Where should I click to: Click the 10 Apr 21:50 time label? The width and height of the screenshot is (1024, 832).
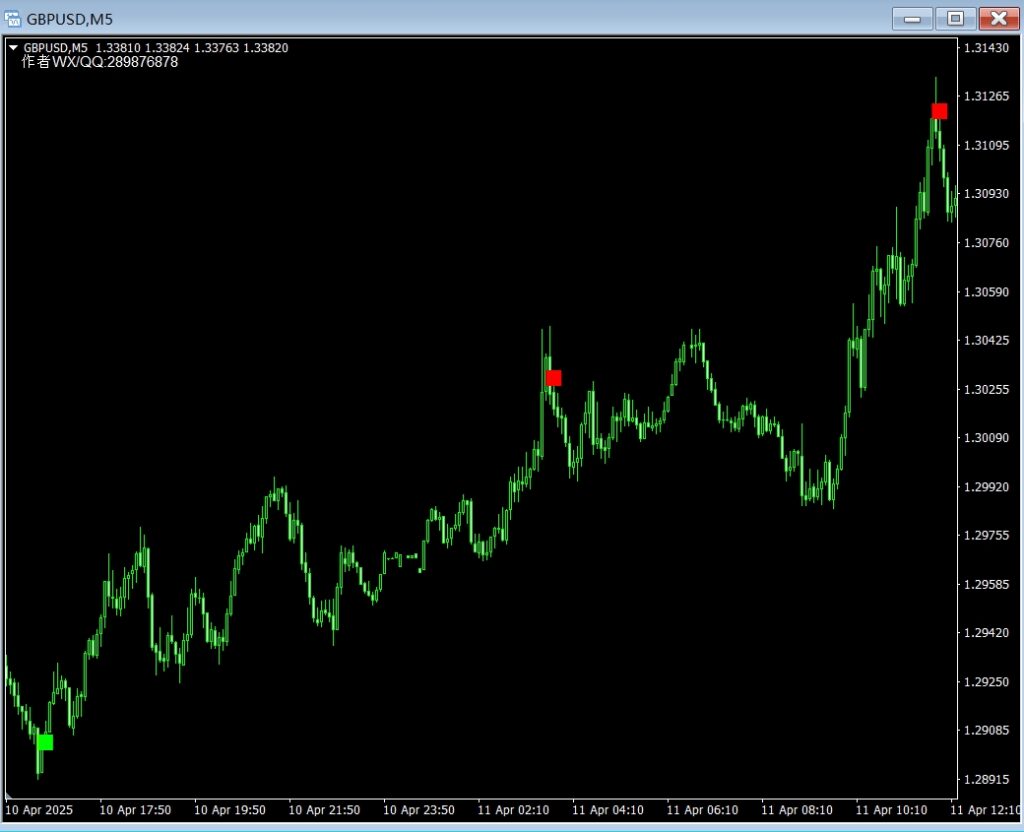coord(322,810)
